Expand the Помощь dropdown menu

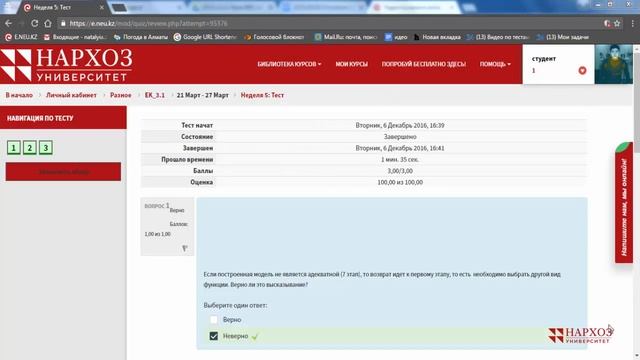pos(495,64)
